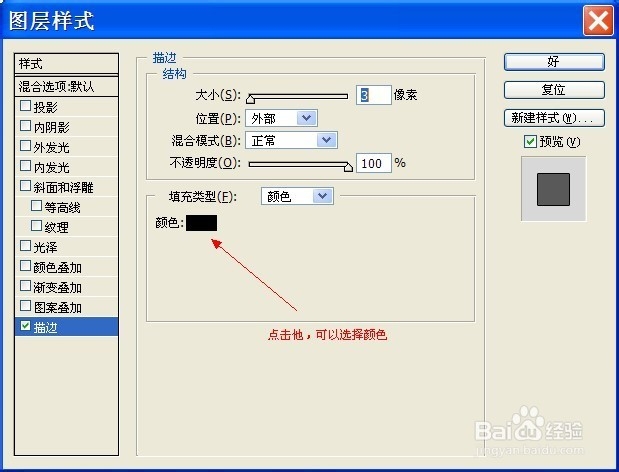Click the 大小 pixel value input field

373,95
